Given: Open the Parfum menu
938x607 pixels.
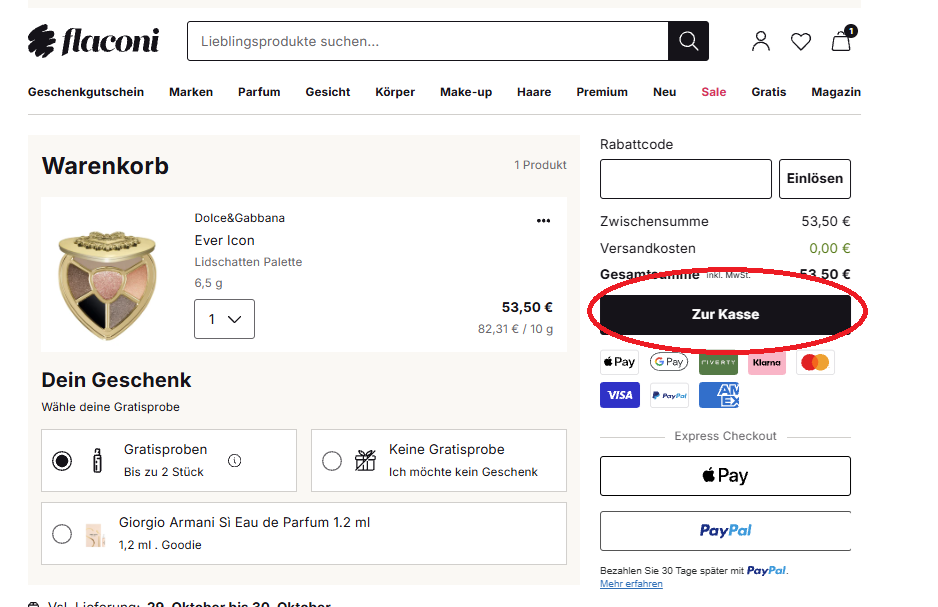Looking at the screenshot, I should 259,92.
